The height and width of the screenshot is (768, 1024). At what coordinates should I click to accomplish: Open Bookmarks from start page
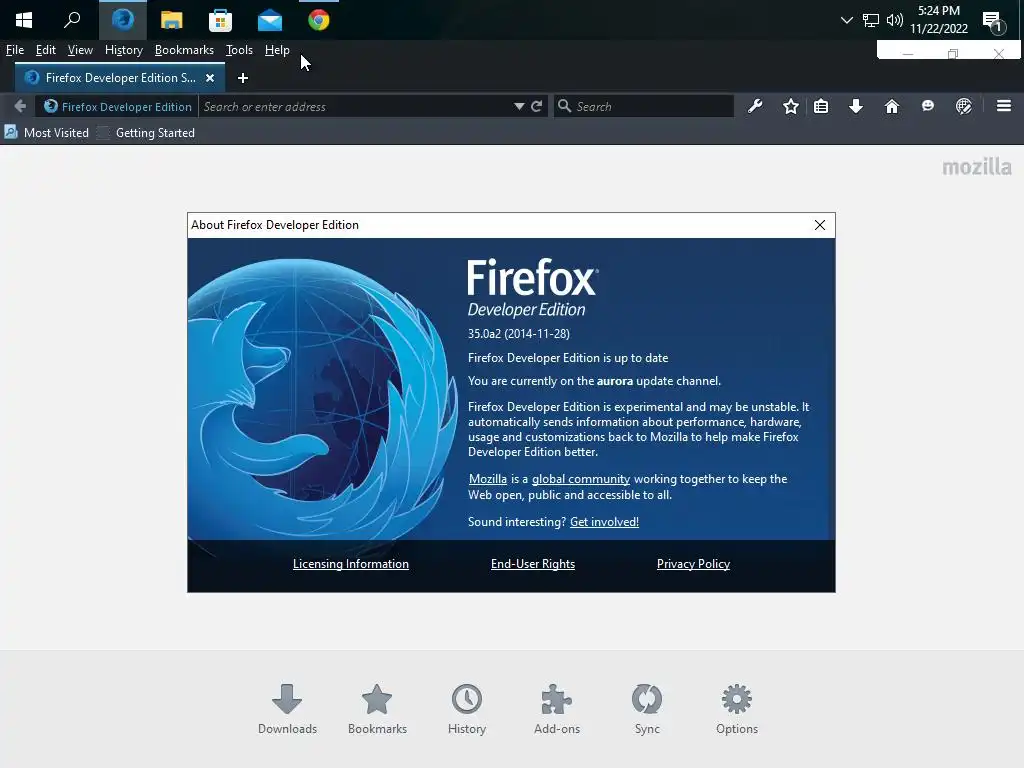377,710
